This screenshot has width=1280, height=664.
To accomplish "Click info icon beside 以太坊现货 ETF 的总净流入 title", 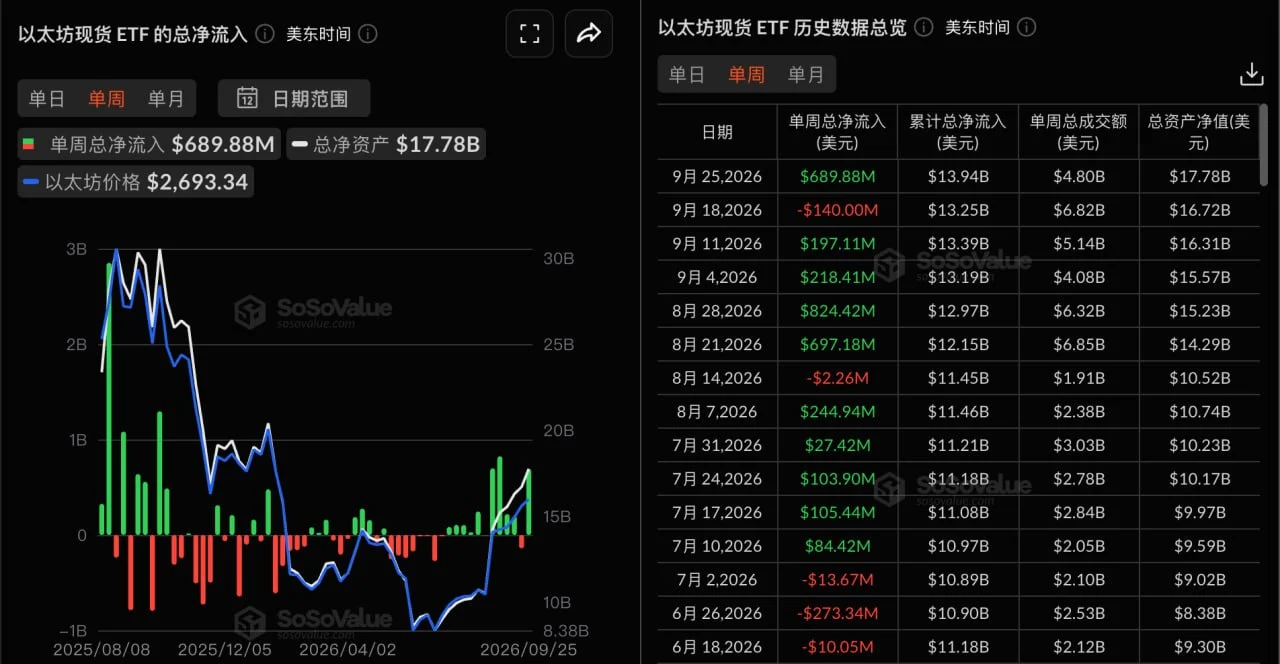I will (x=264, y=34).
